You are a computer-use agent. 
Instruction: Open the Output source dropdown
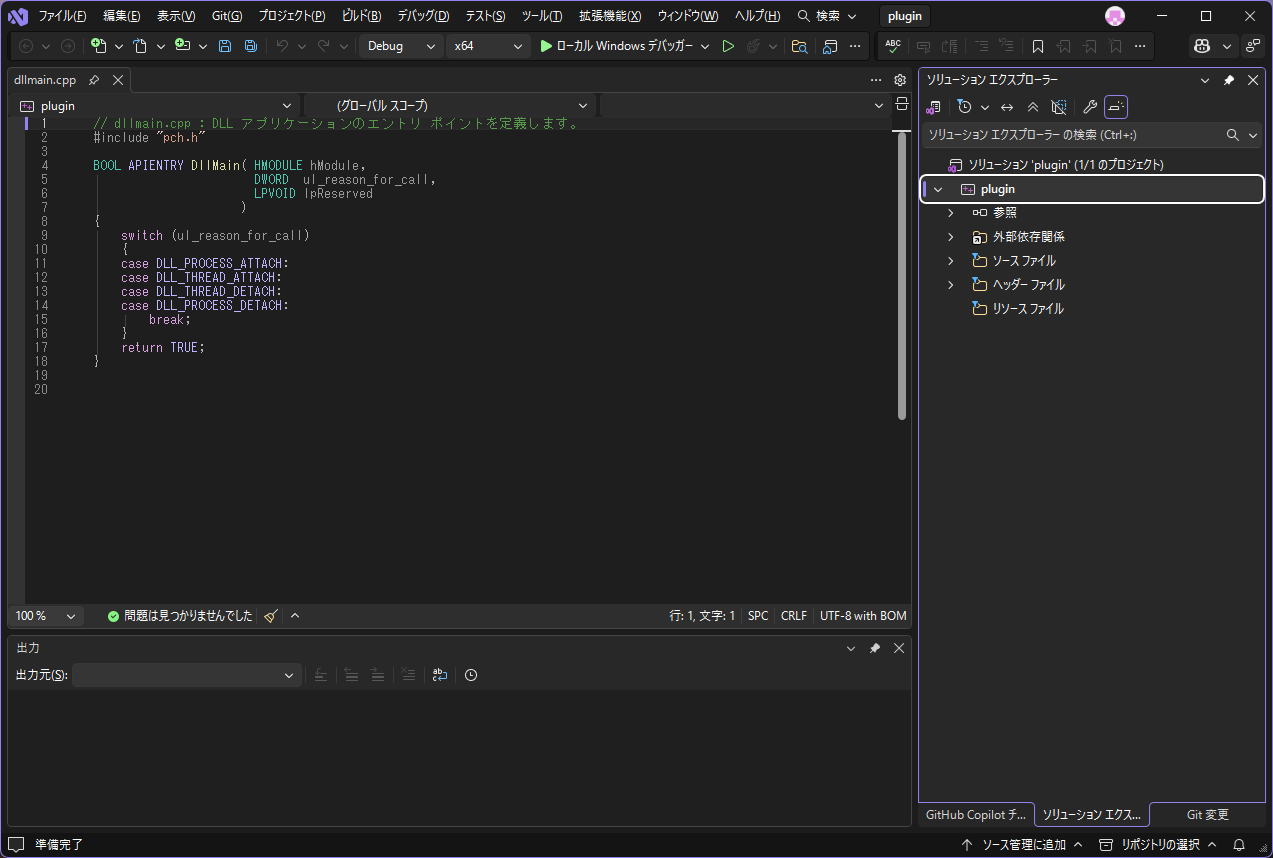pyautogui.click(x=187, y=675)
